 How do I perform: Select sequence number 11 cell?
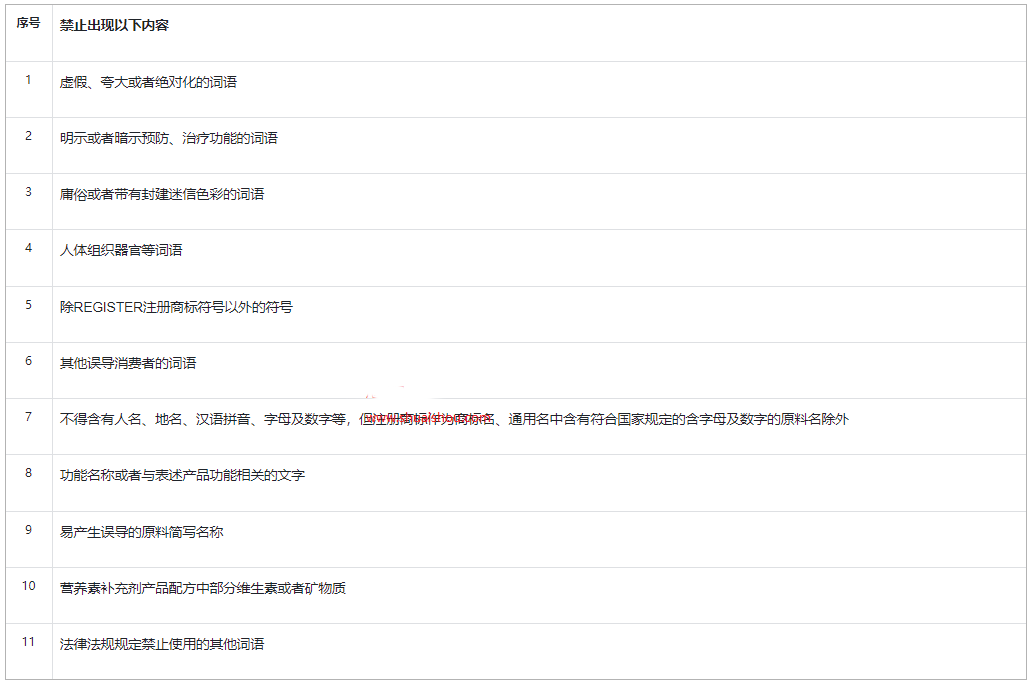pos(28,641)
